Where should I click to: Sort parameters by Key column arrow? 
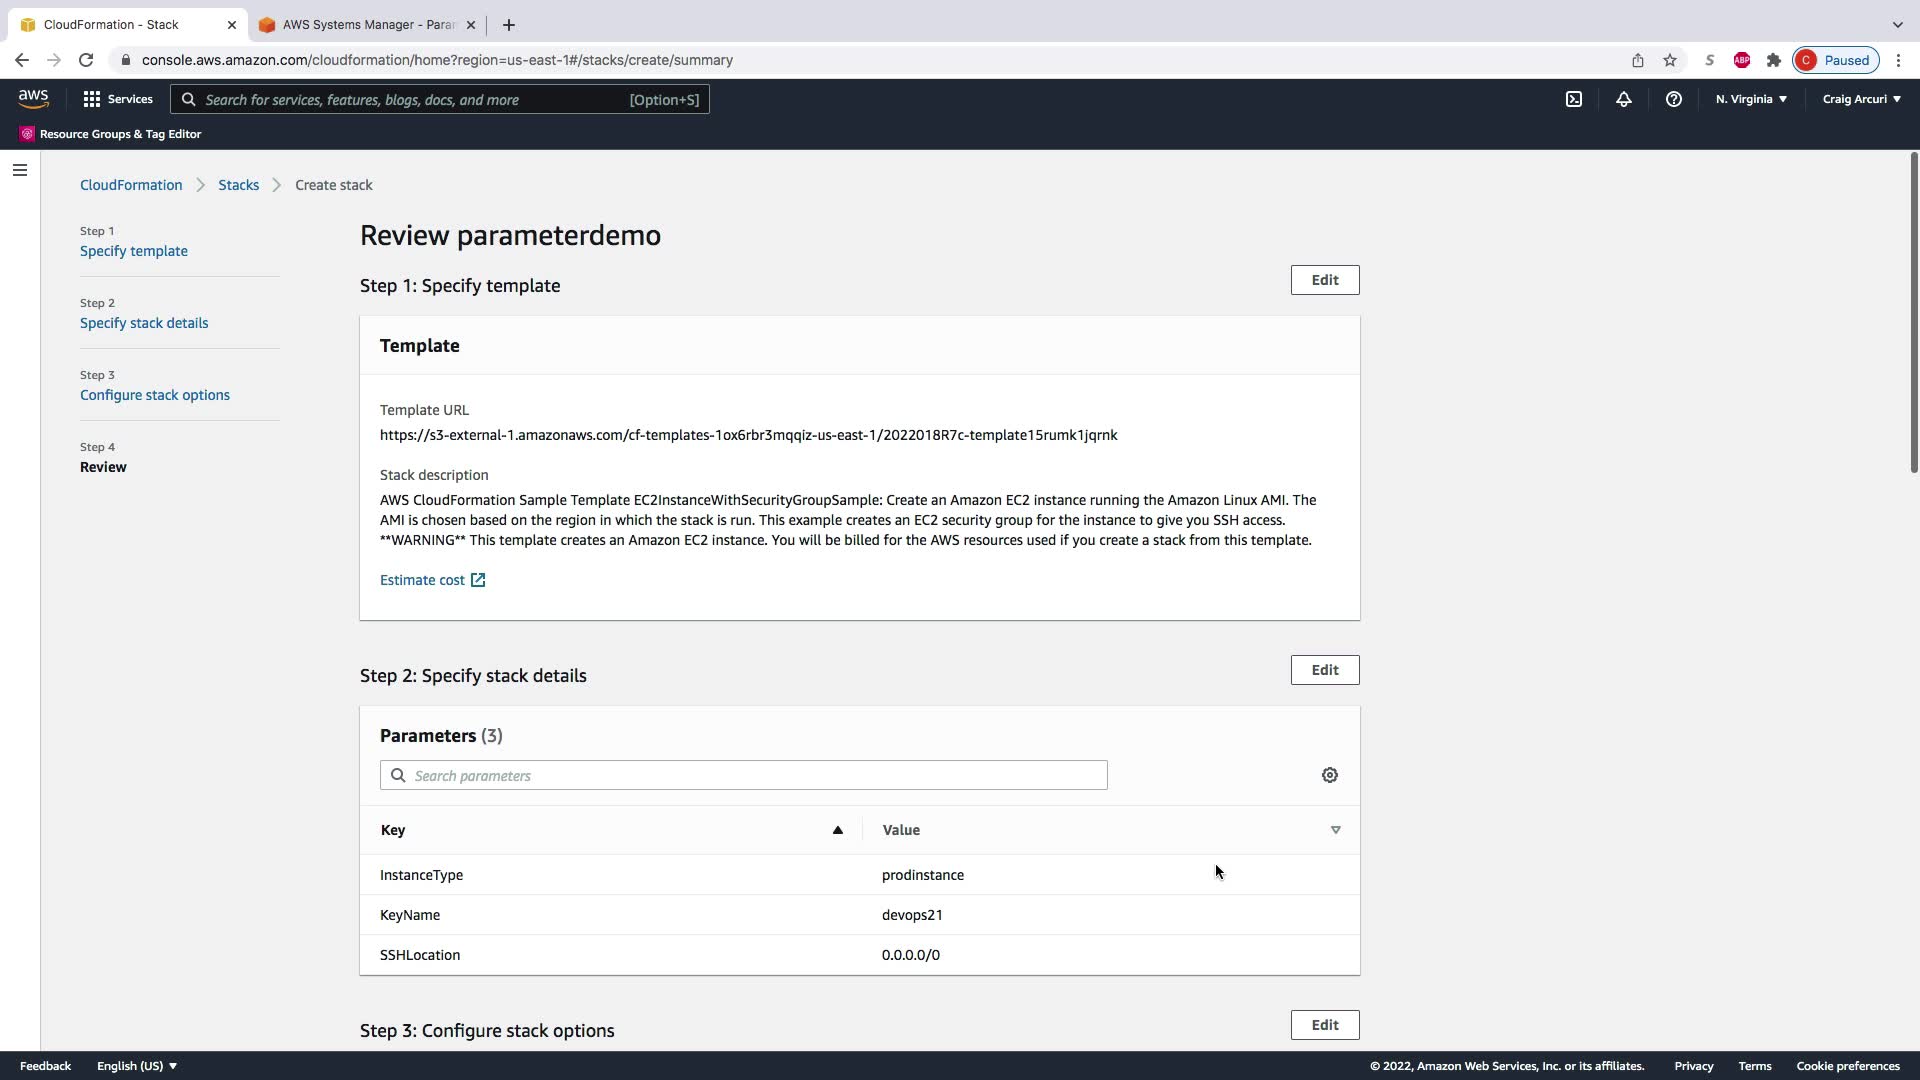838,830
